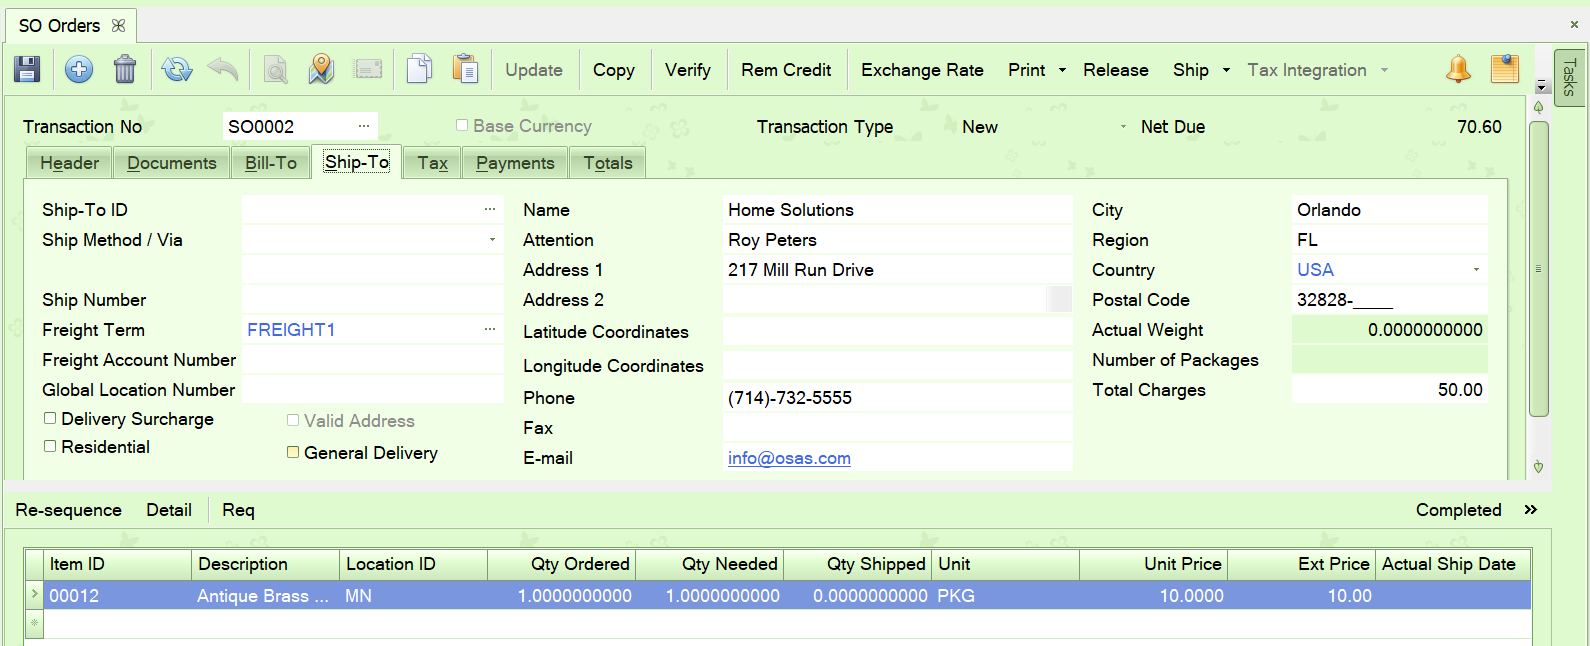Image resolution: width=1590 pixels, height=646 pixels.
Task: Click the refresh arrows icon
Action: [177, 69]
